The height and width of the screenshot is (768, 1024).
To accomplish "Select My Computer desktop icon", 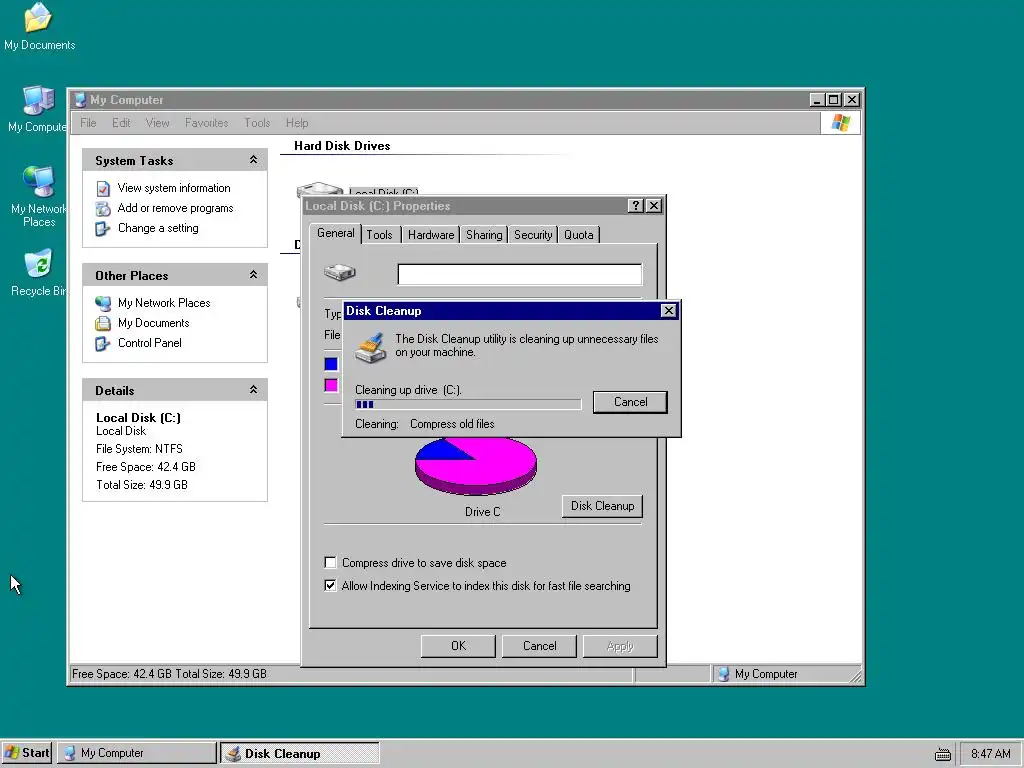I will [38, 108].
